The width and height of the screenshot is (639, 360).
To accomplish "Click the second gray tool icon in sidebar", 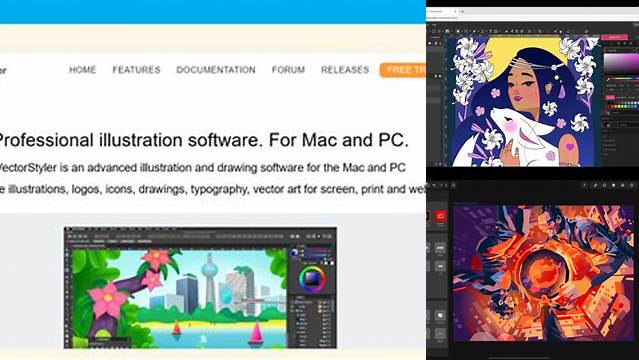I will tap(440, 266).
